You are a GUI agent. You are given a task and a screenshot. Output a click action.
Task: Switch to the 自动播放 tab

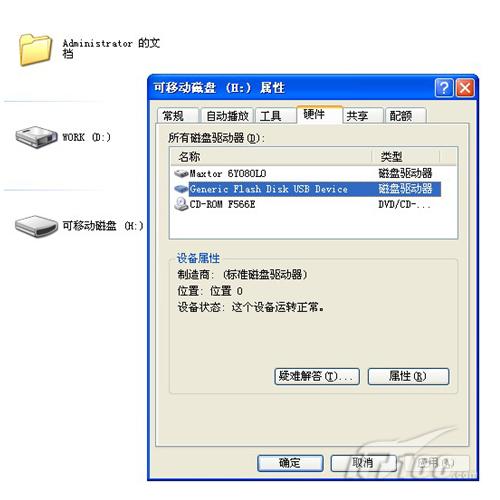pyautogui.click(x=227, y=116)
